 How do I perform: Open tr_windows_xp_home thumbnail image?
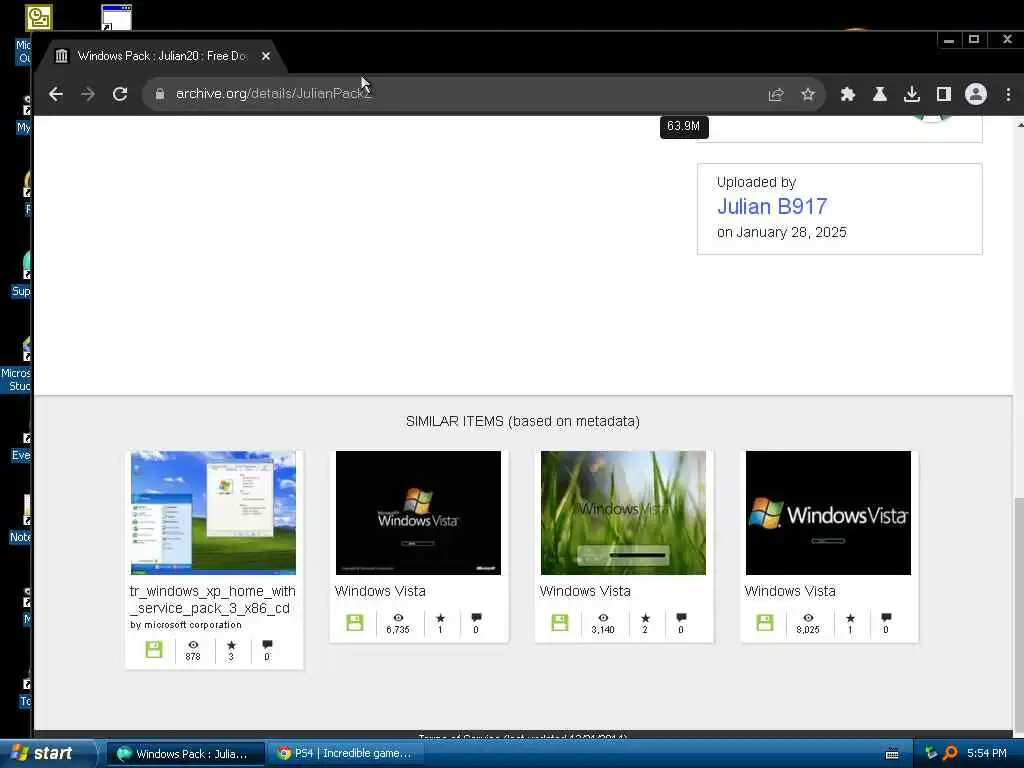click(214, 513)
